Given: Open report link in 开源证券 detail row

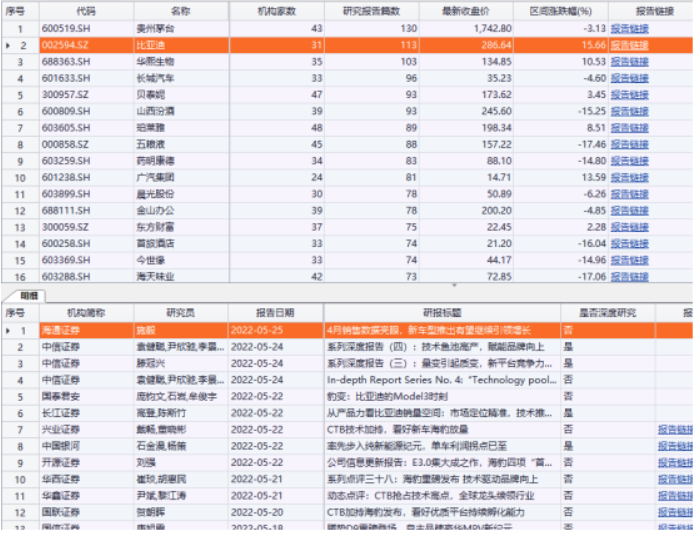Looking at the screenshot, I should tap(675, 463).
